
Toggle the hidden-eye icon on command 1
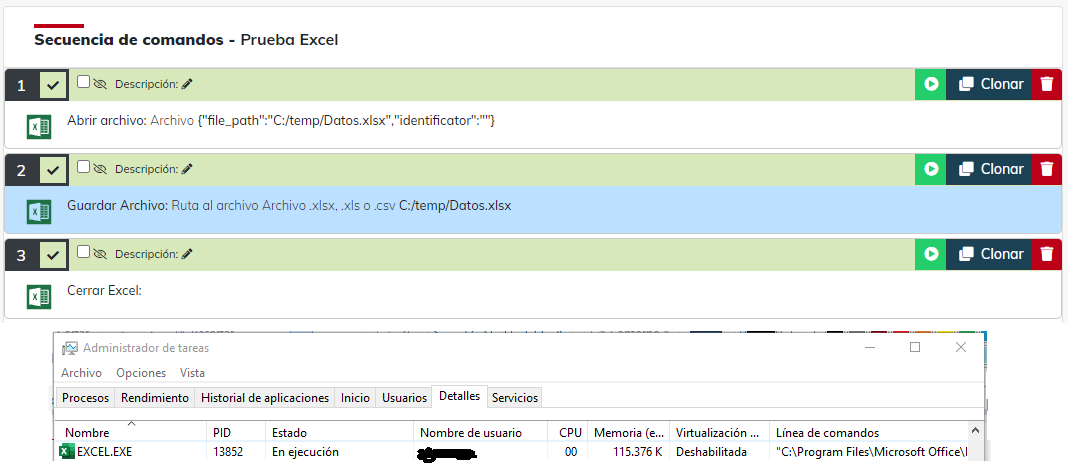(100, 85)
